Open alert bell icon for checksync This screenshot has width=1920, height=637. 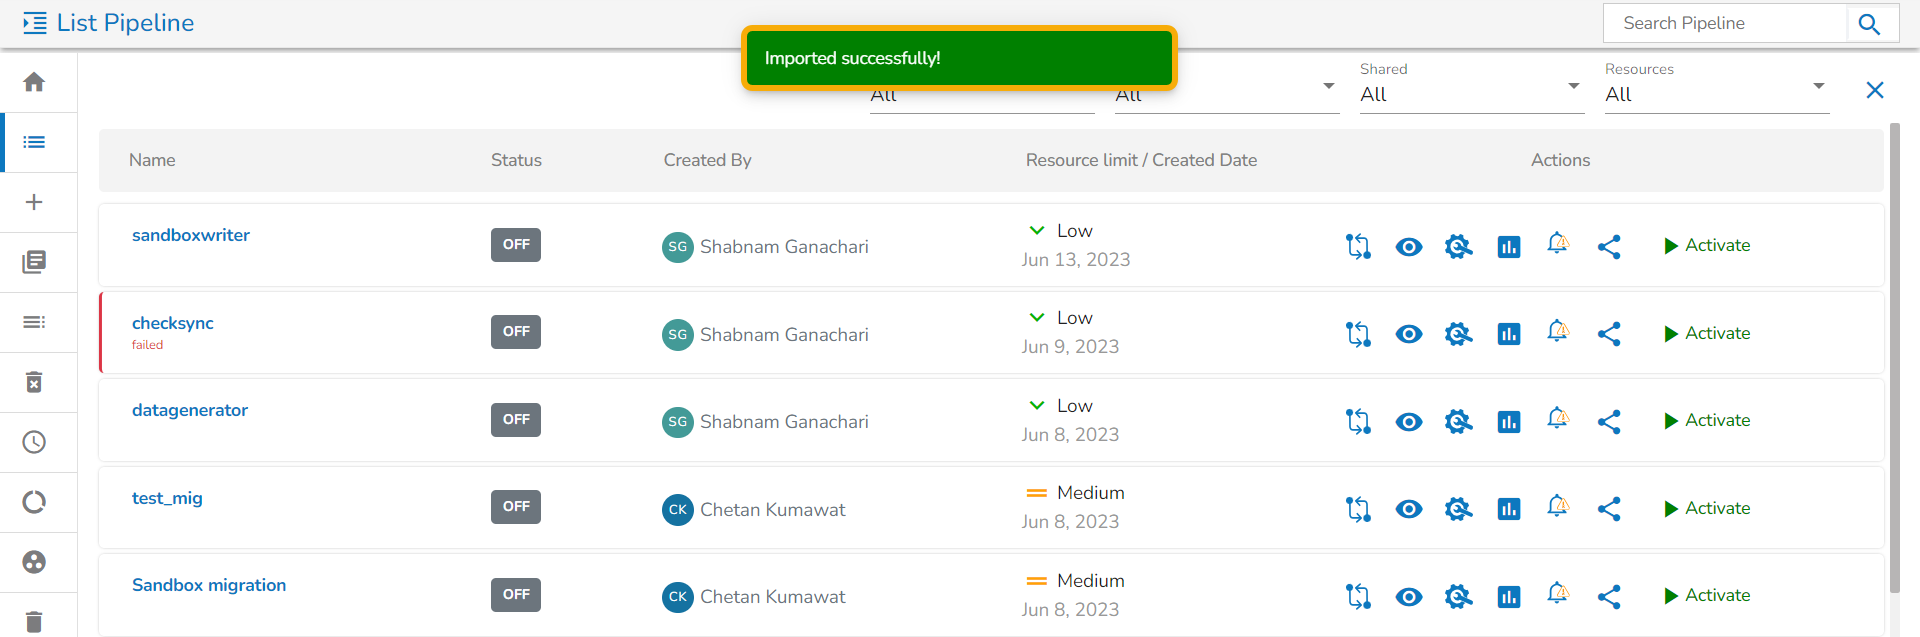1557,332
